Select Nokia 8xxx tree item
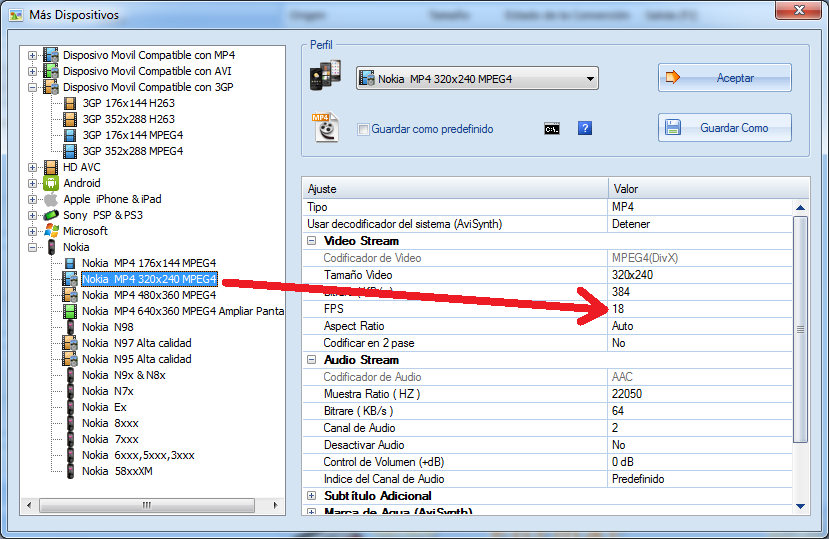Viewport: 829px width, 539px height. pyautogui.click(x=110, y=423)
